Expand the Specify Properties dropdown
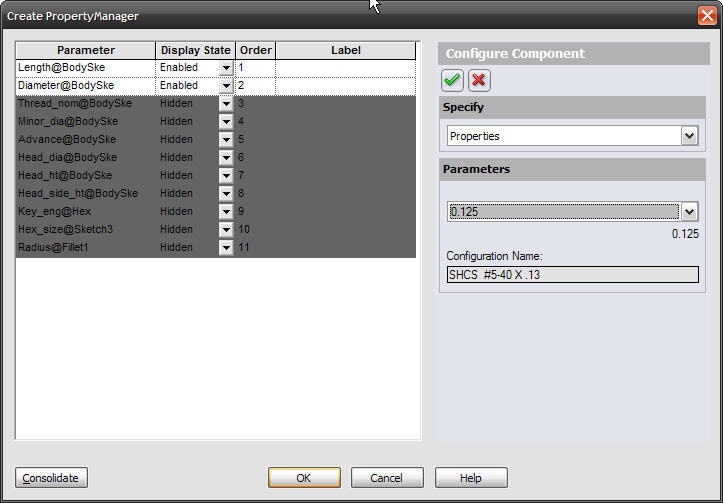Viewport: 723px width, 503px height. (x=690, y=136)
